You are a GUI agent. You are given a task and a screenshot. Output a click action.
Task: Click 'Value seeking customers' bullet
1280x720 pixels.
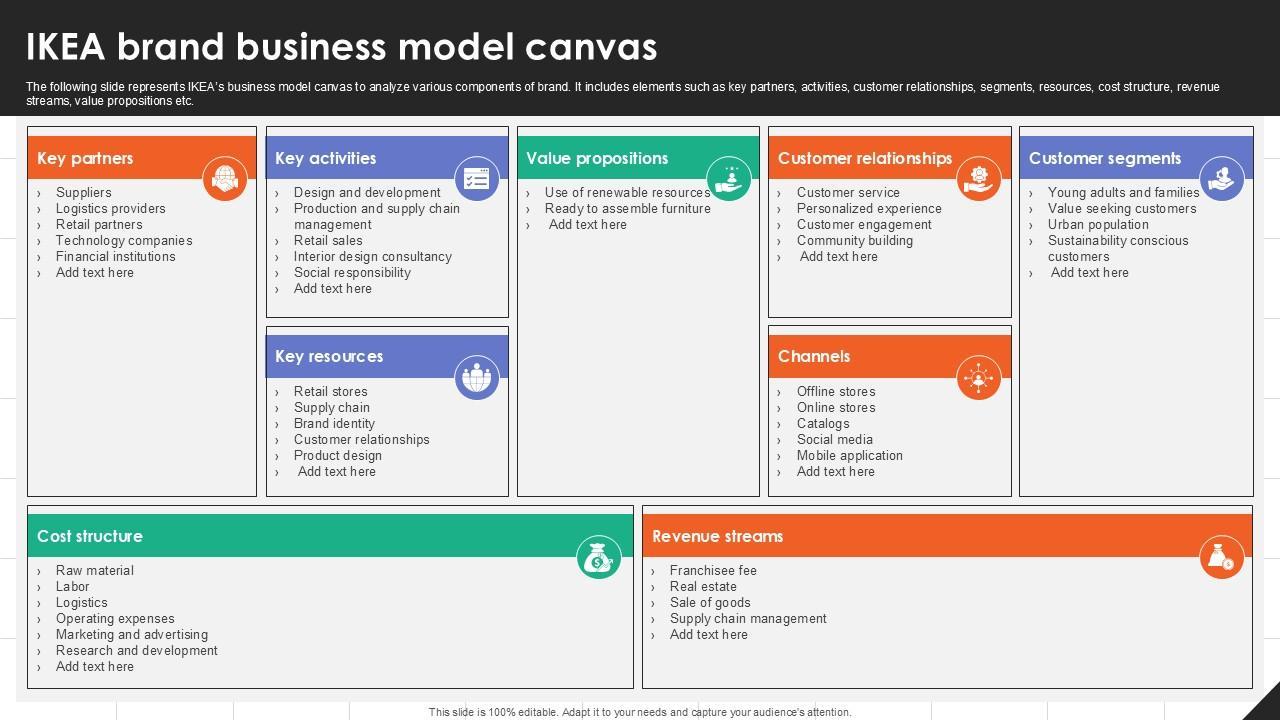[x=1122, y=208]
